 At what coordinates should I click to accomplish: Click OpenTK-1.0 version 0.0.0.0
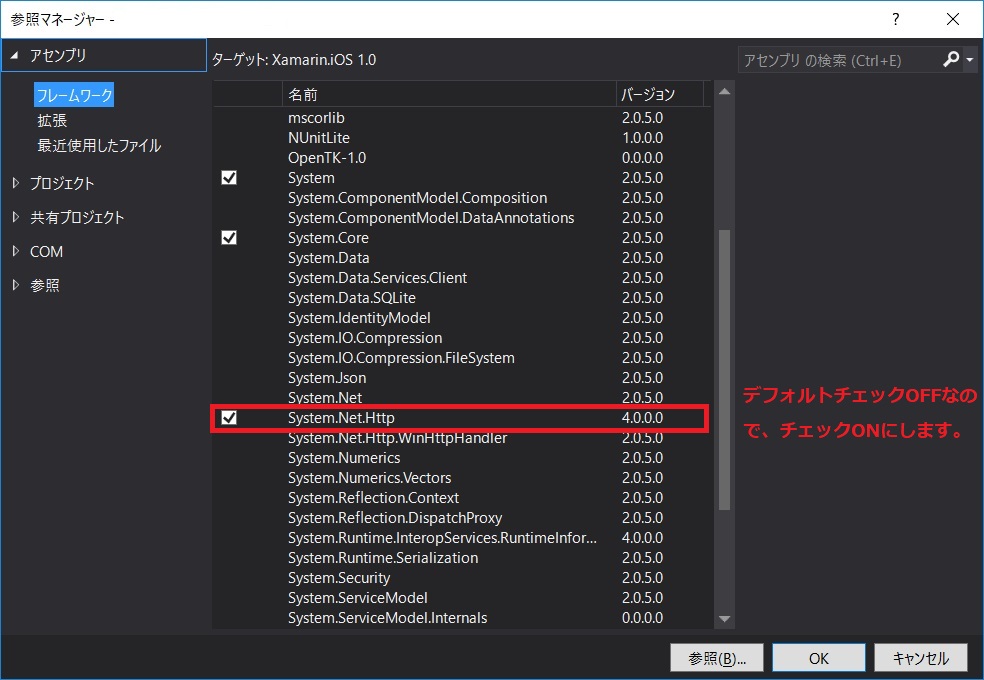click(x=642, y=158)
